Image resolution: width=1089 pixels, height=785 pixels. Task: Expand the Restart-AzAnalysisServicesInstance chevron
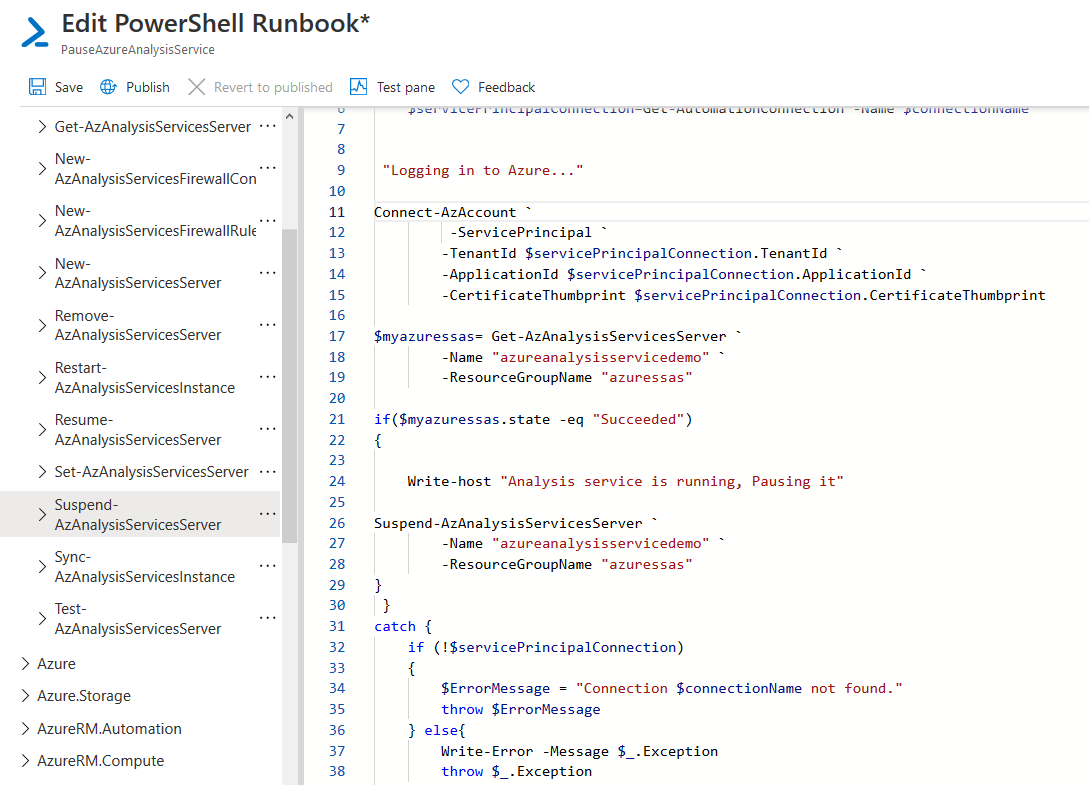(x=42, y=378)
